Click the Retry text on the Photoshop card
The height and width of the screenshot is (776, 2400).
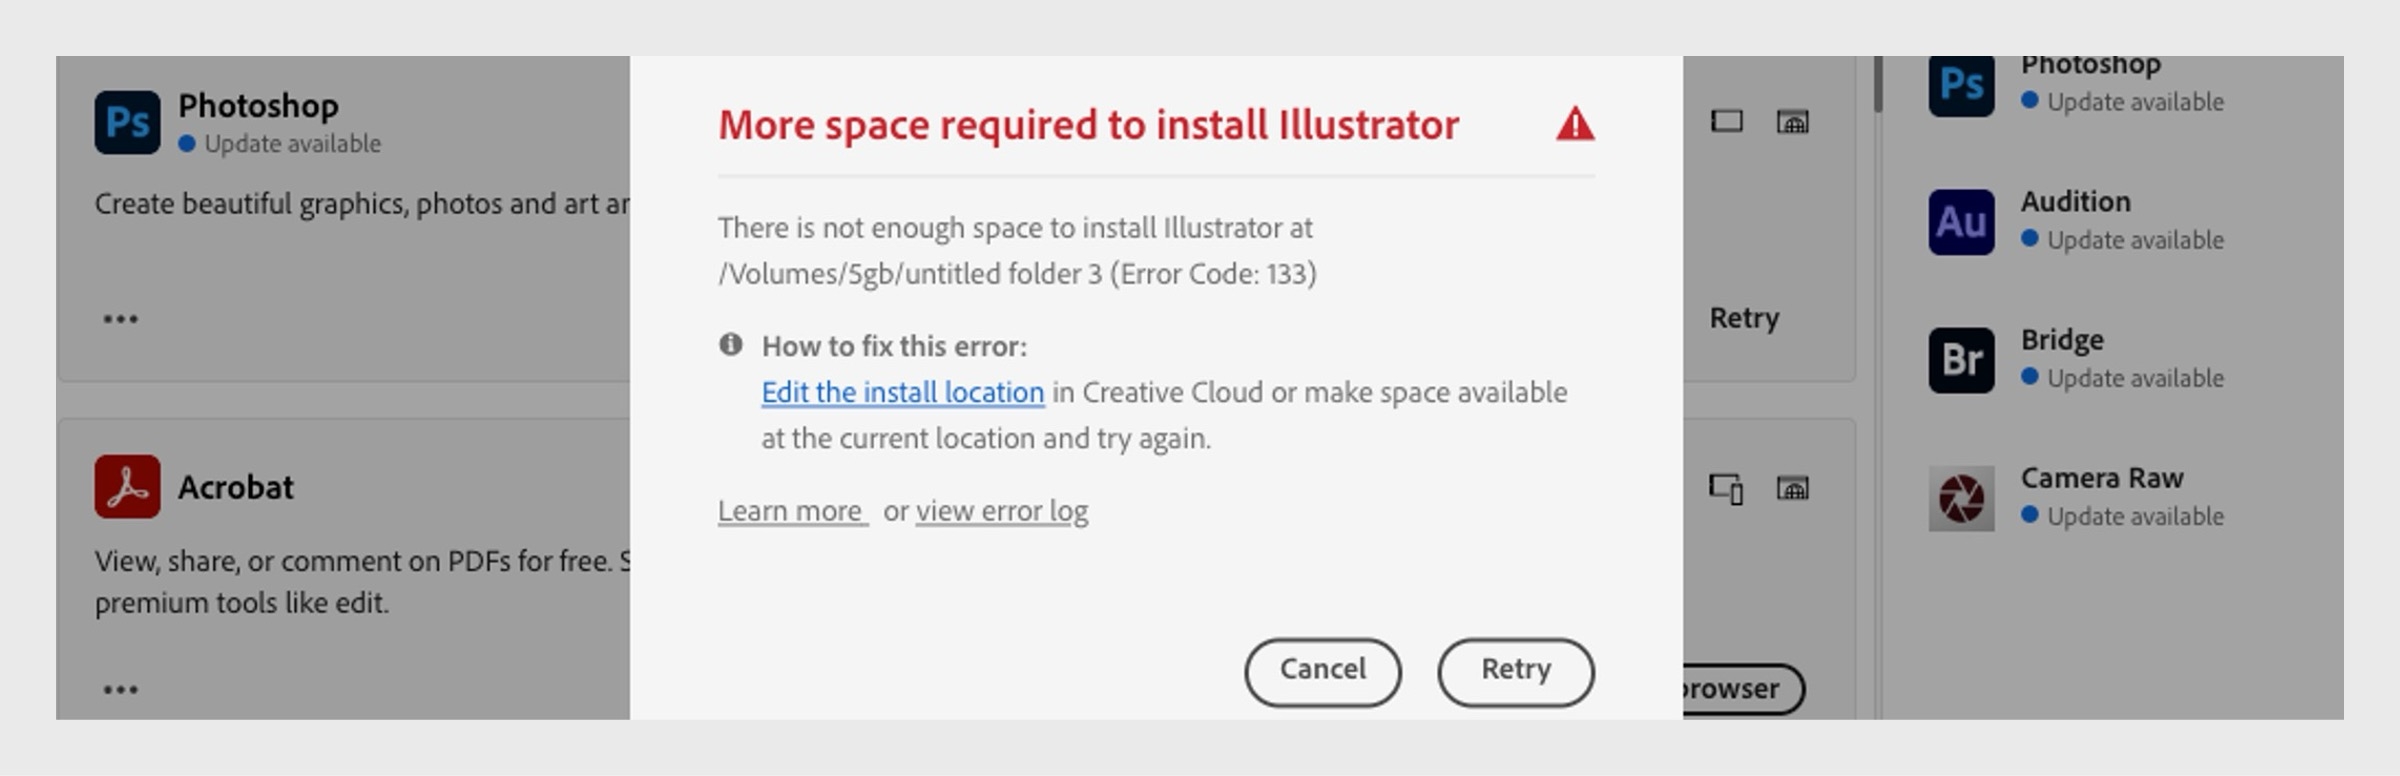click(x=1744, y=318)
